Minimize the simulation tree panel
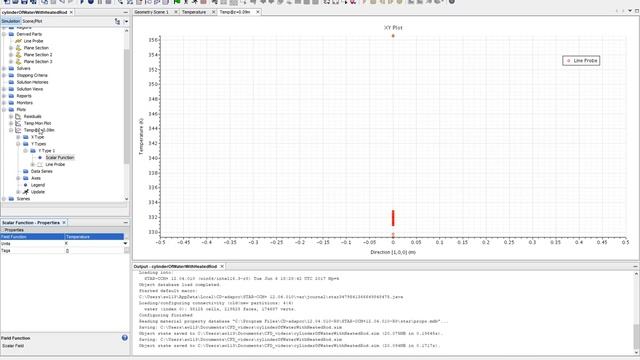 pos(126,13)
